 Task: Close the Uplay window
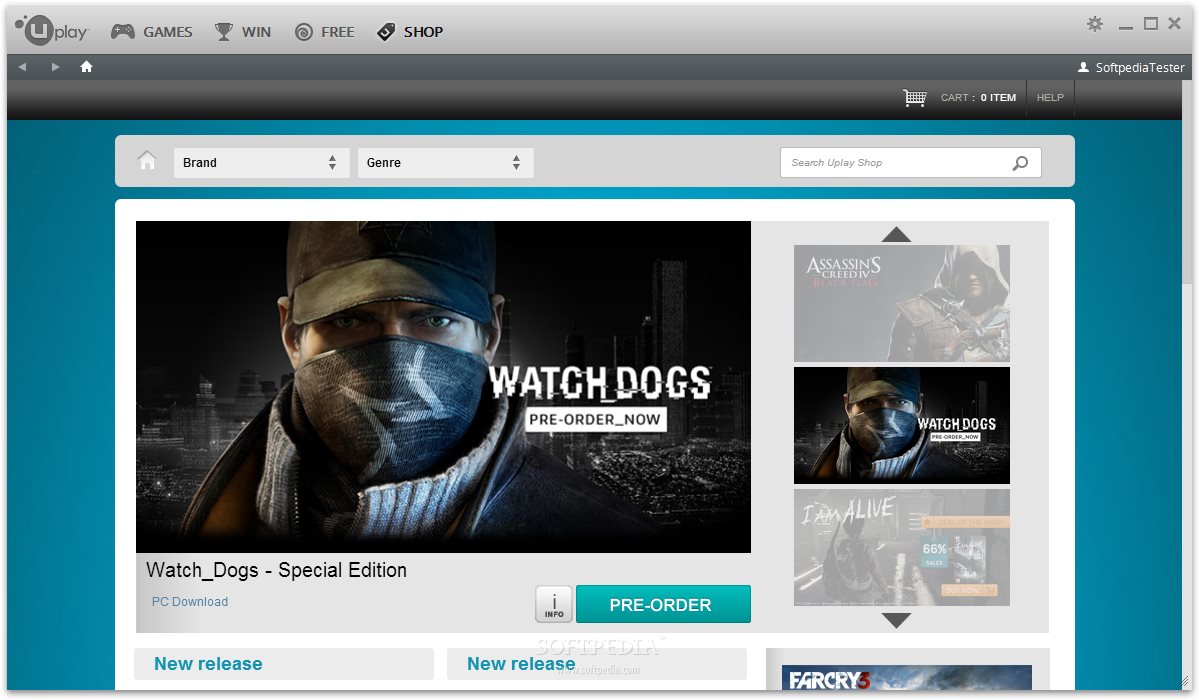1175,24
